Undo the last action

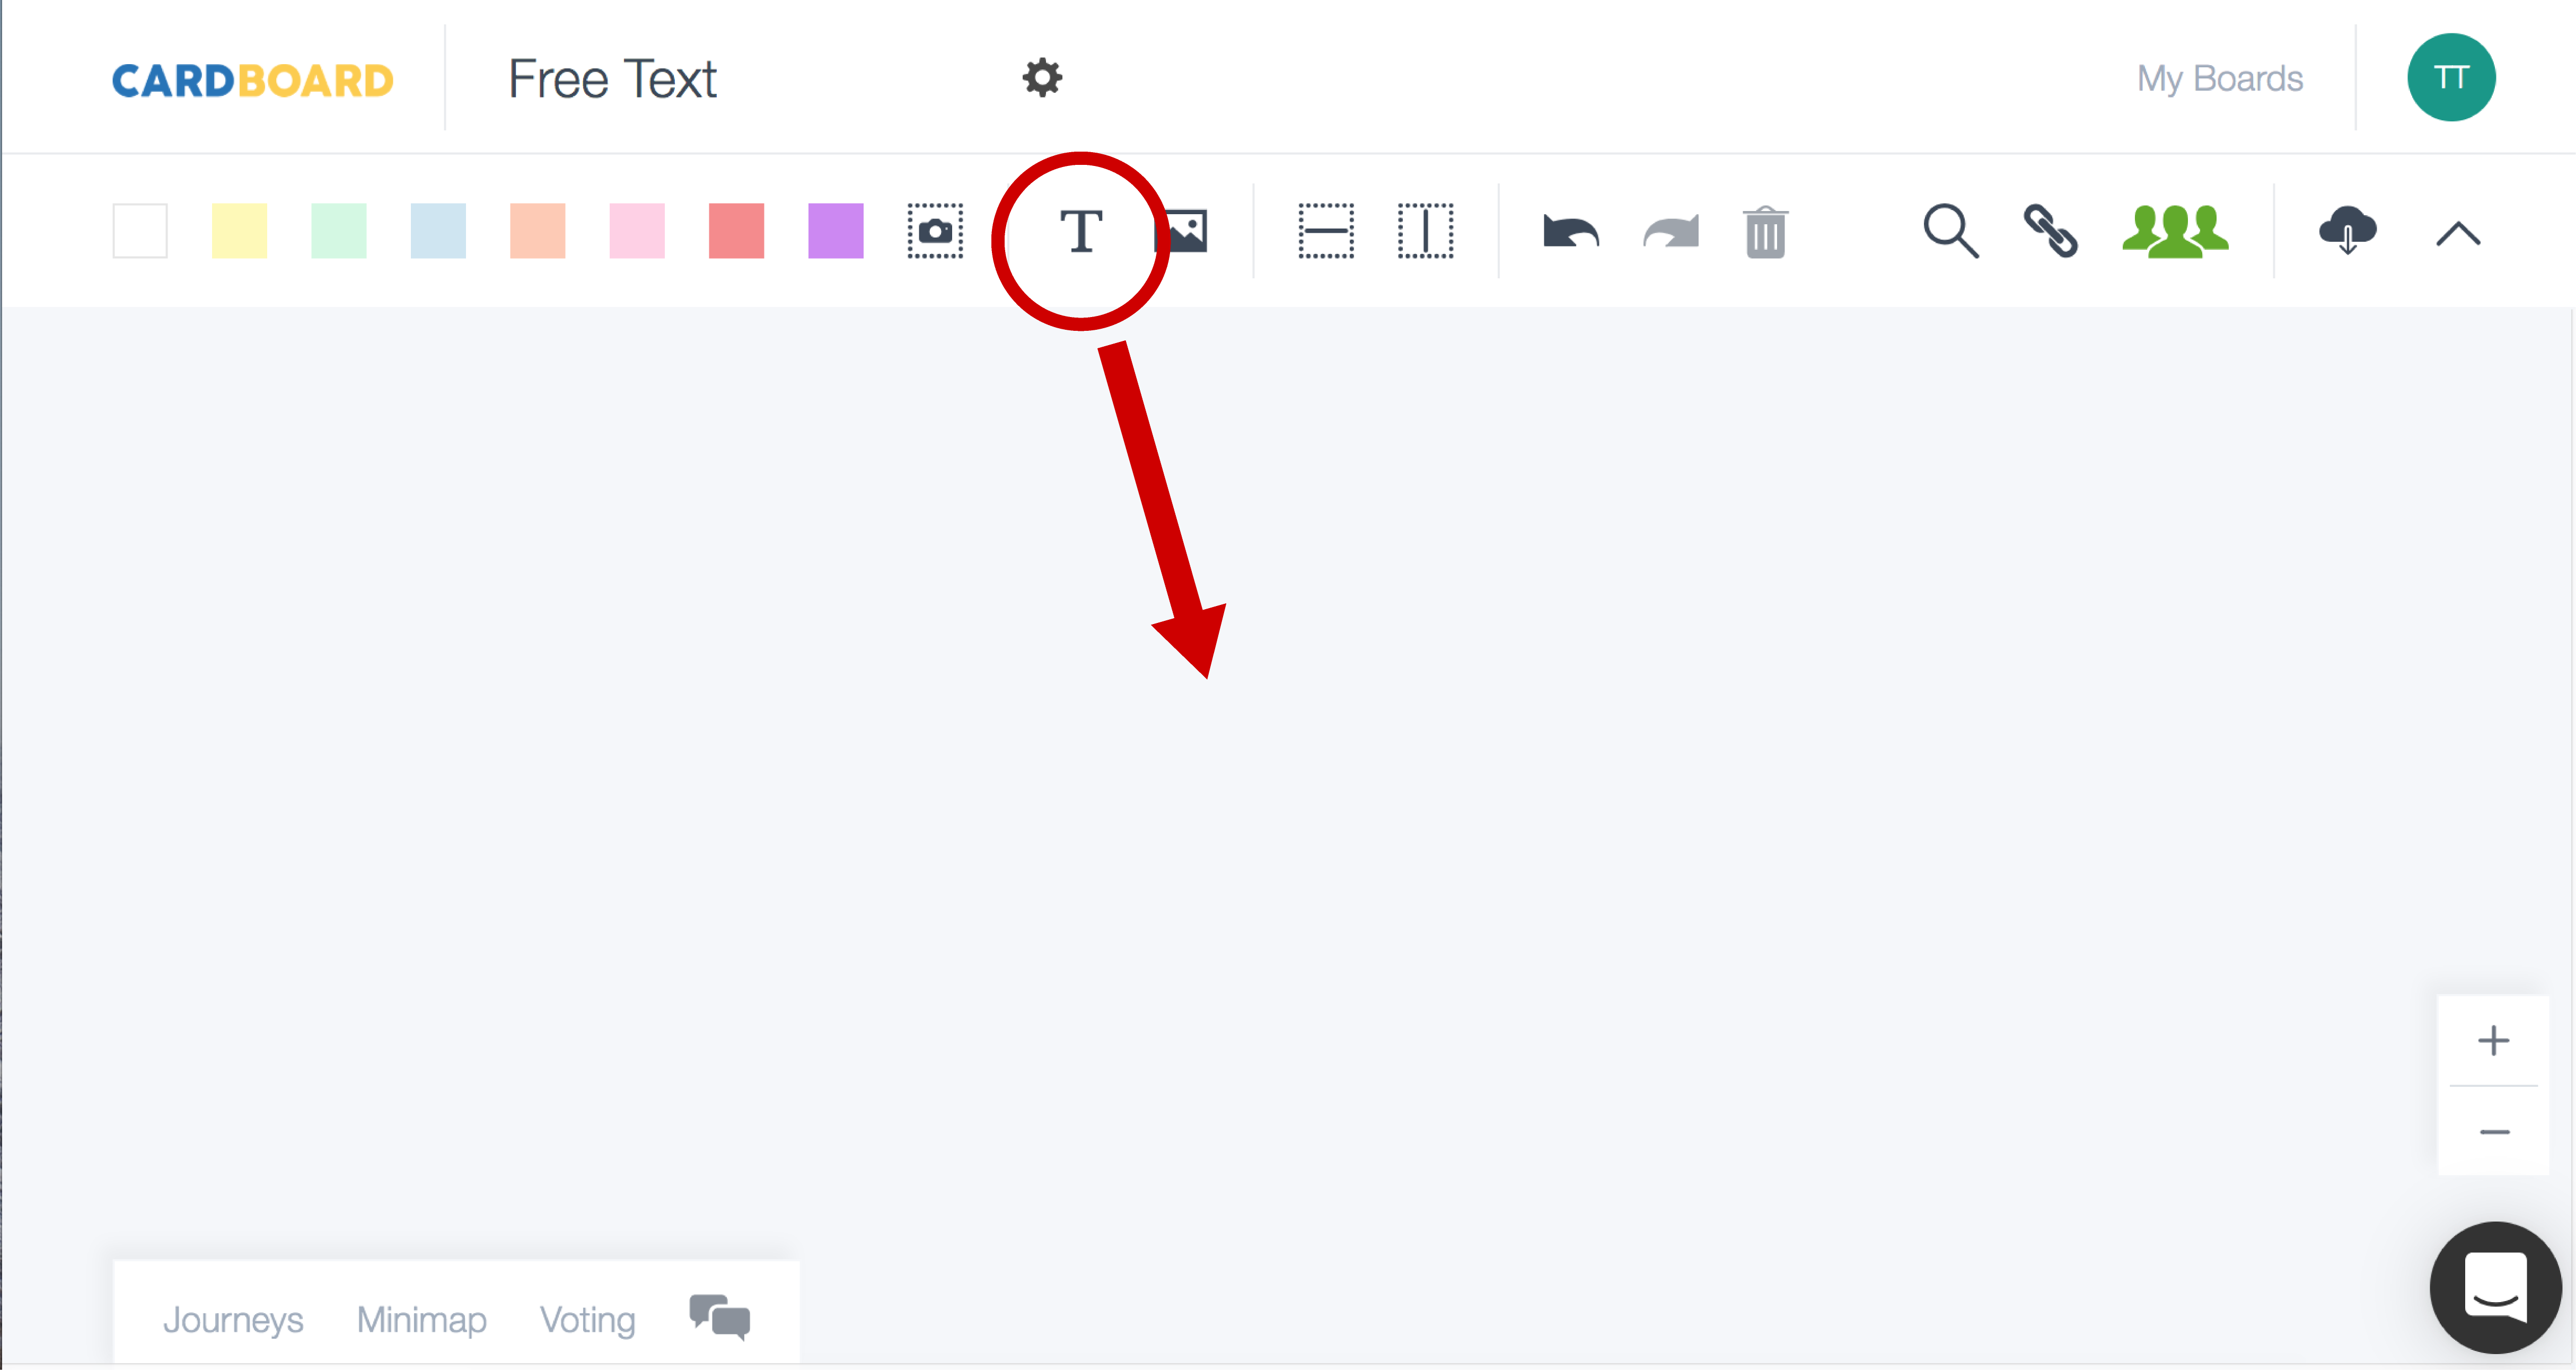point(1570,232)
